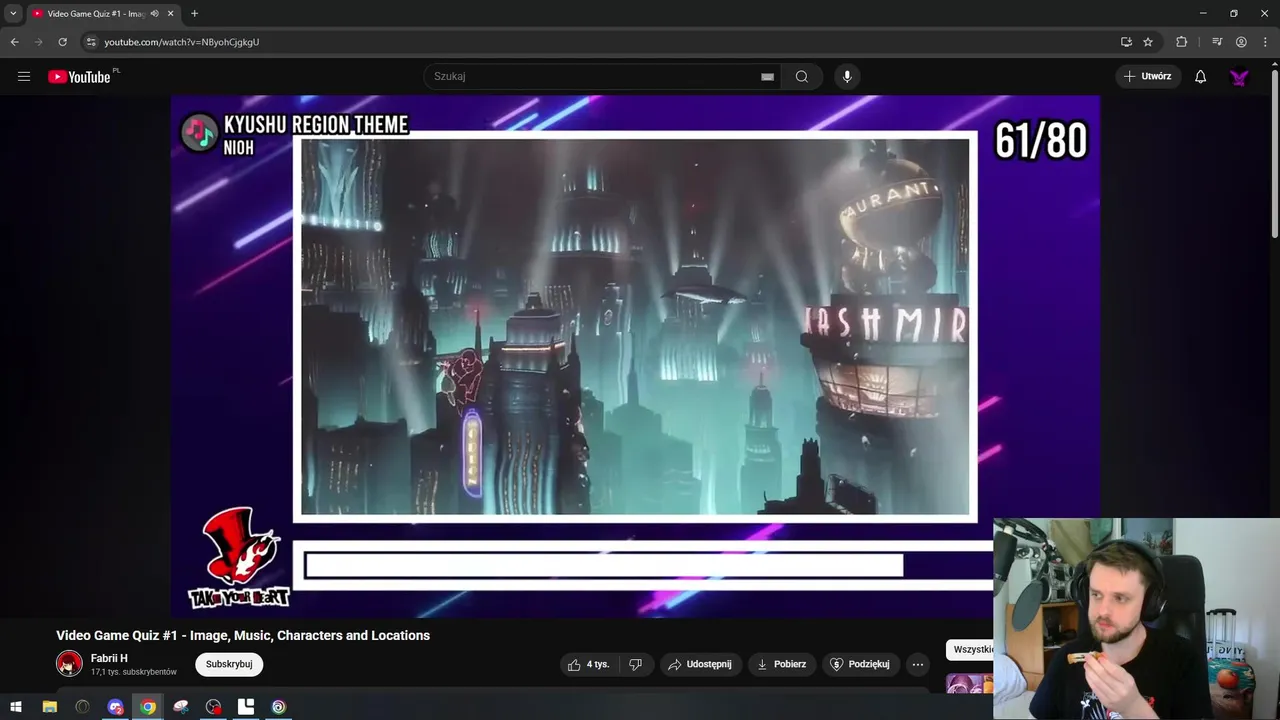Open the tab search dropdown arrow
Image resolution: width=1280 pixels, height=720 pixels.
13,13
